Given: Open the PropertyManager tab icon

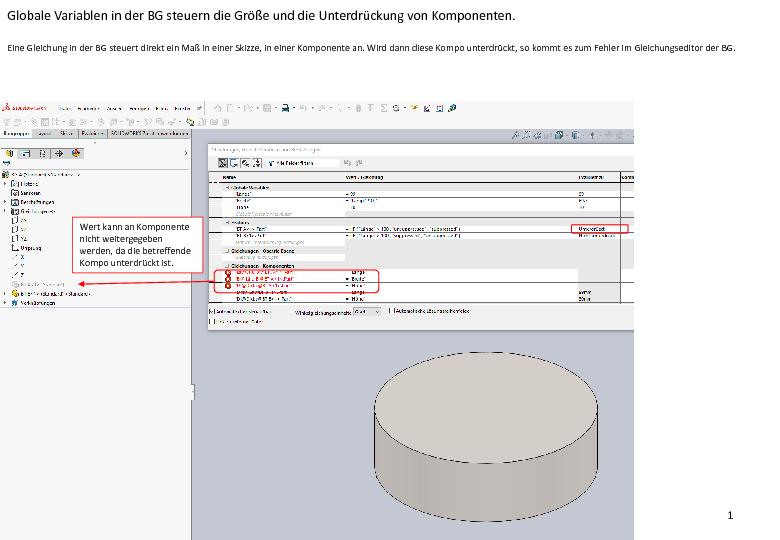Looking at the screenshot, I should pos(26,153).
